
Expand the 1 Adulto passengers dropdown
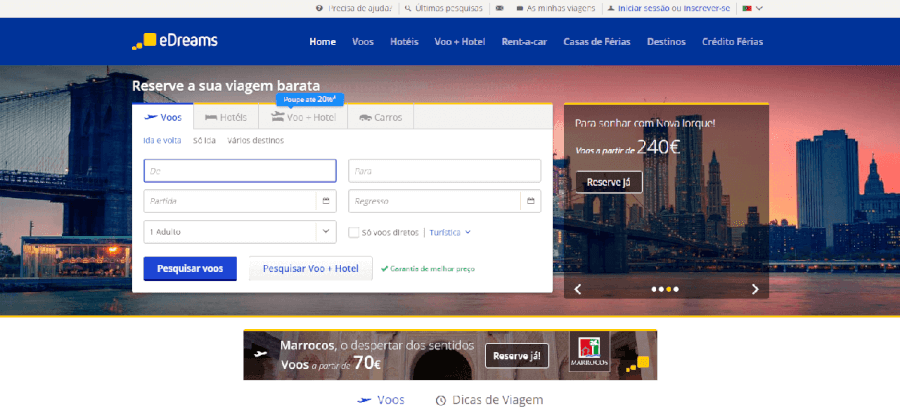[x=325, y=232]
